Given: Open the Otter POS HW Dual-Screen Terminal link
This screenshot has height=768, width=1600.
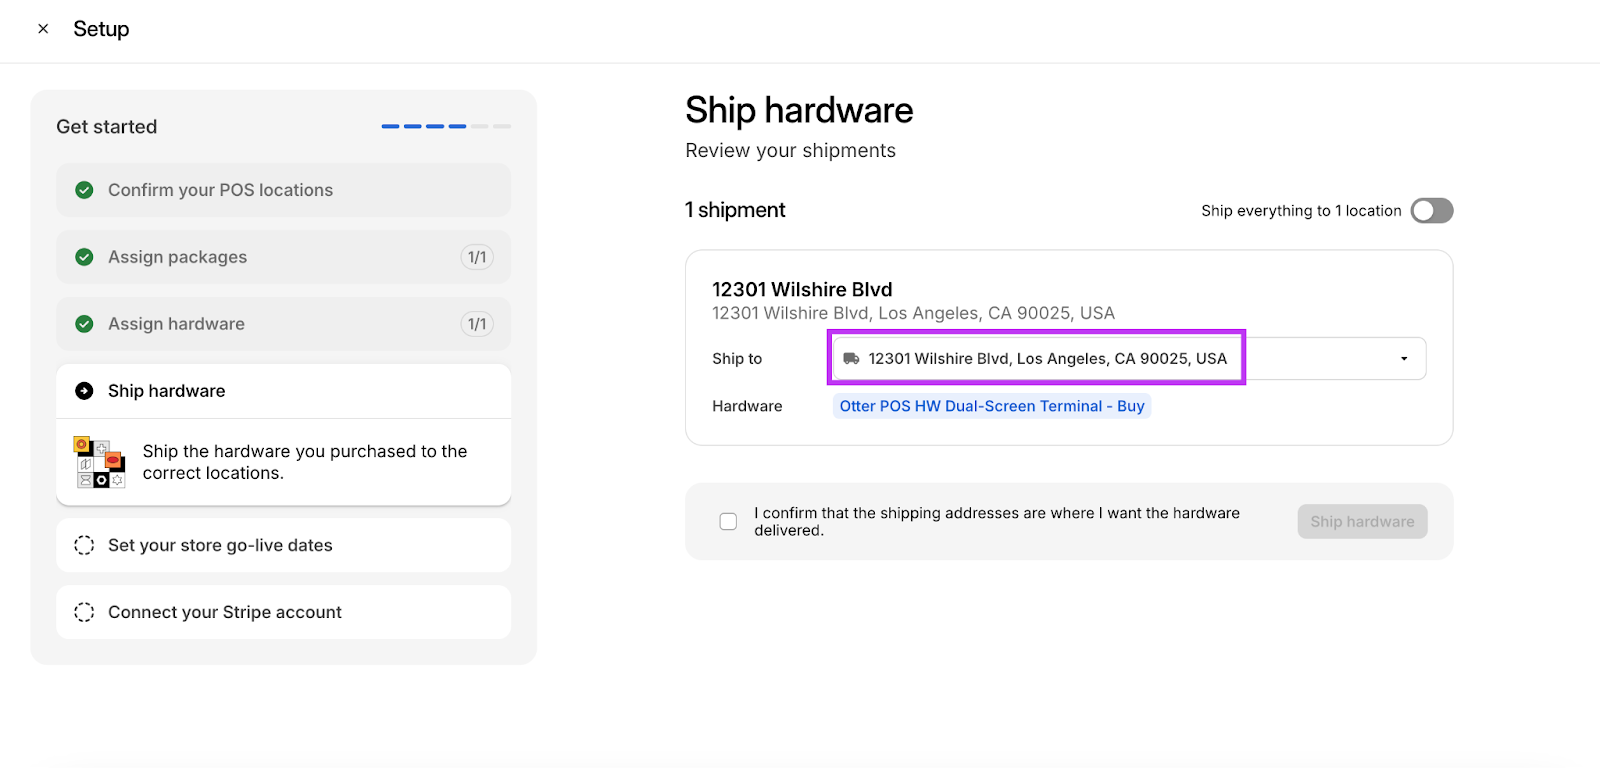Looking at the screenshot, I should pyautogui.click(x=991, y=406).
